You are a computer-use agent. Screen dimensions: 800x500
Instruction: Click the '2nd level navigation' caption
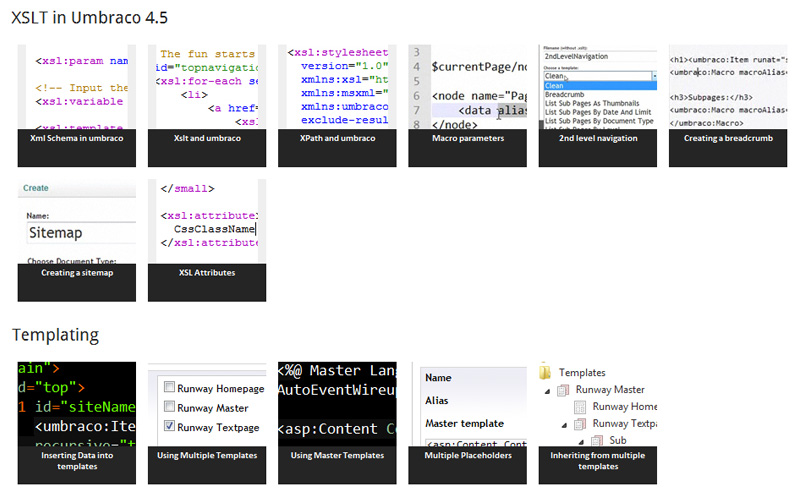click(x=598, y=138)
